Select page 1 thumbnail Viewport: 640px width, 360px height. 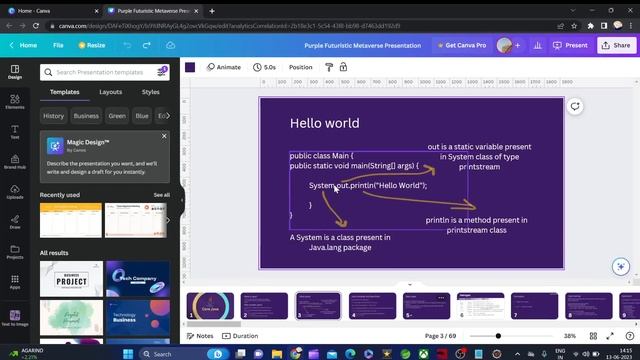click(x=210, y=306)
